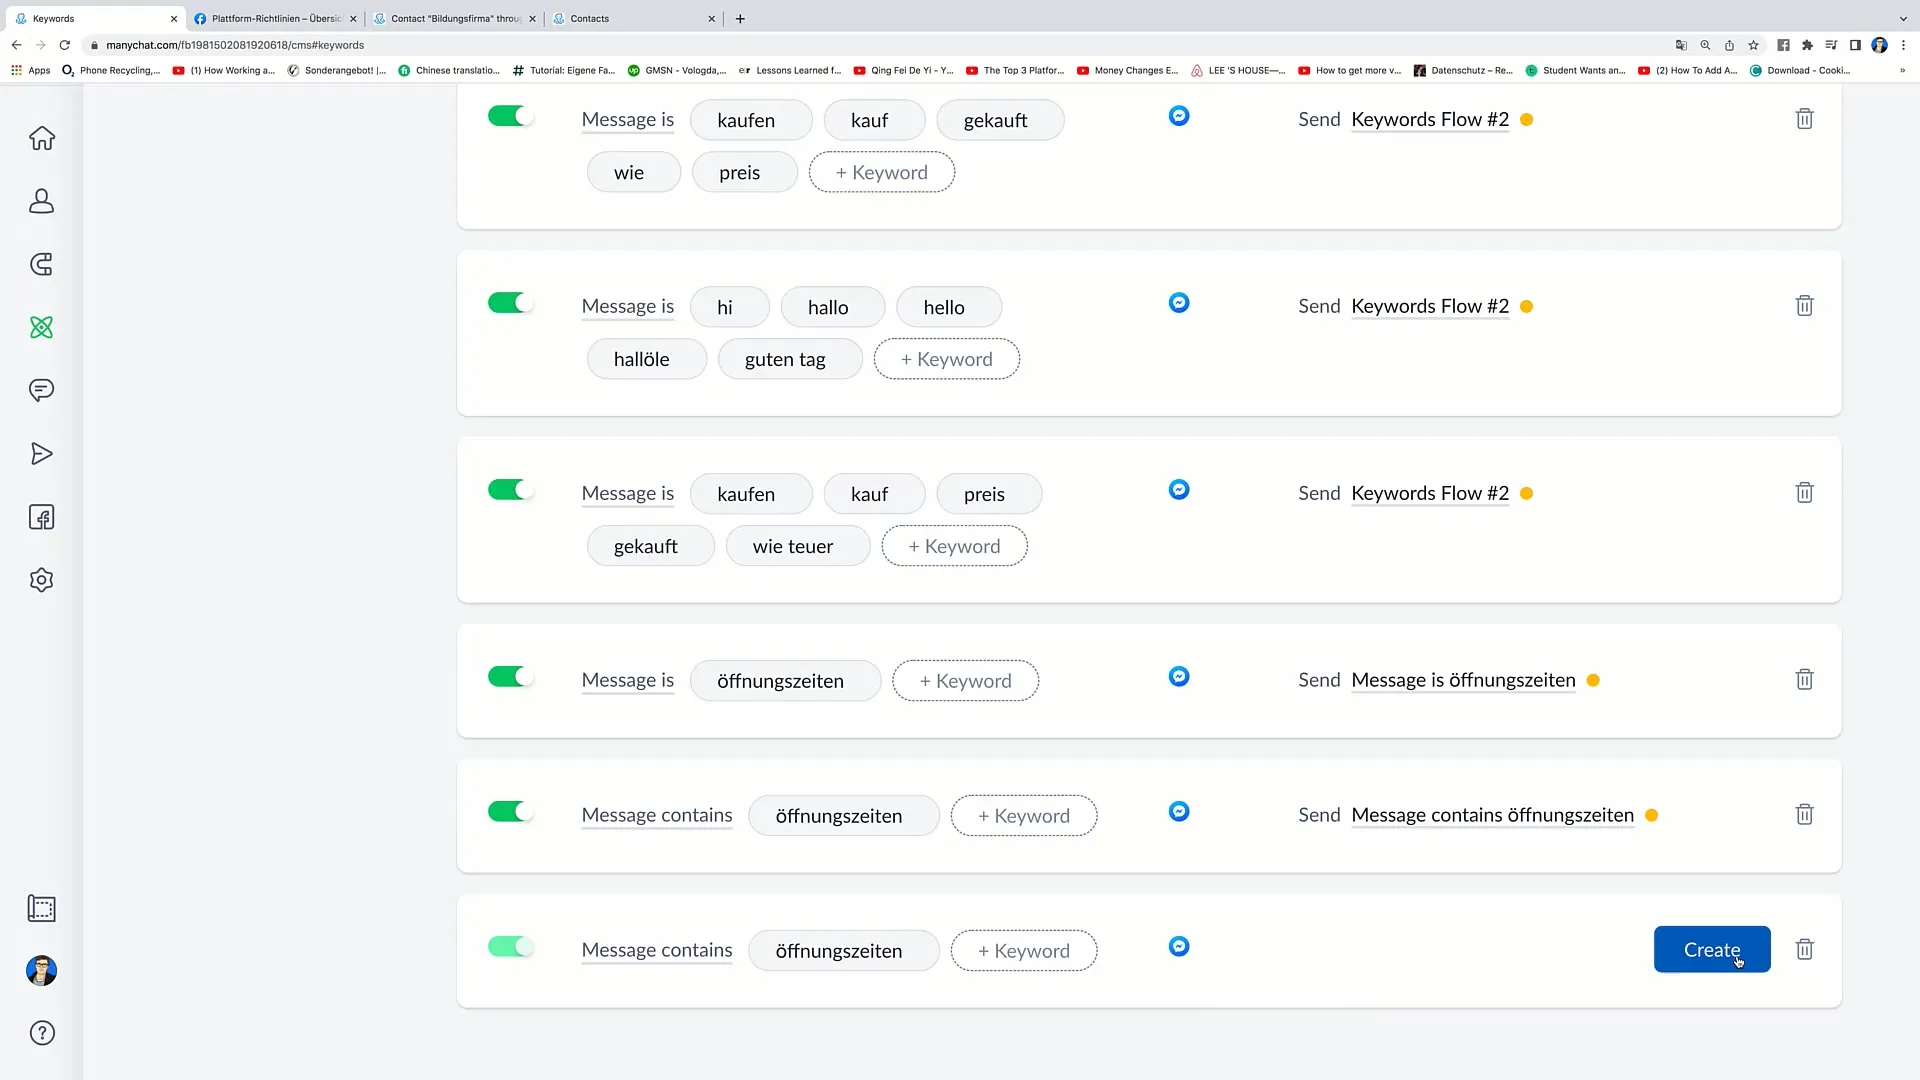Delete the 'hi hallo hello' keyword rule

tap(1804, 306)
